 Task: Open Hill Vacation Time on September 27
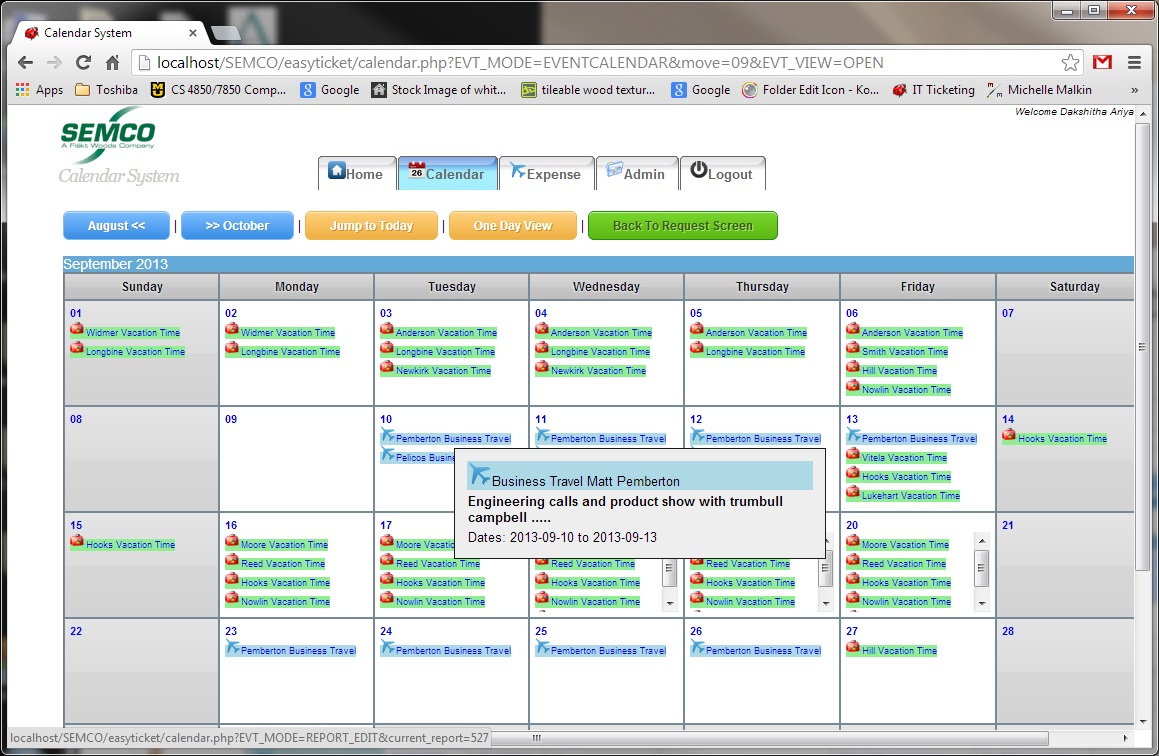899,651
